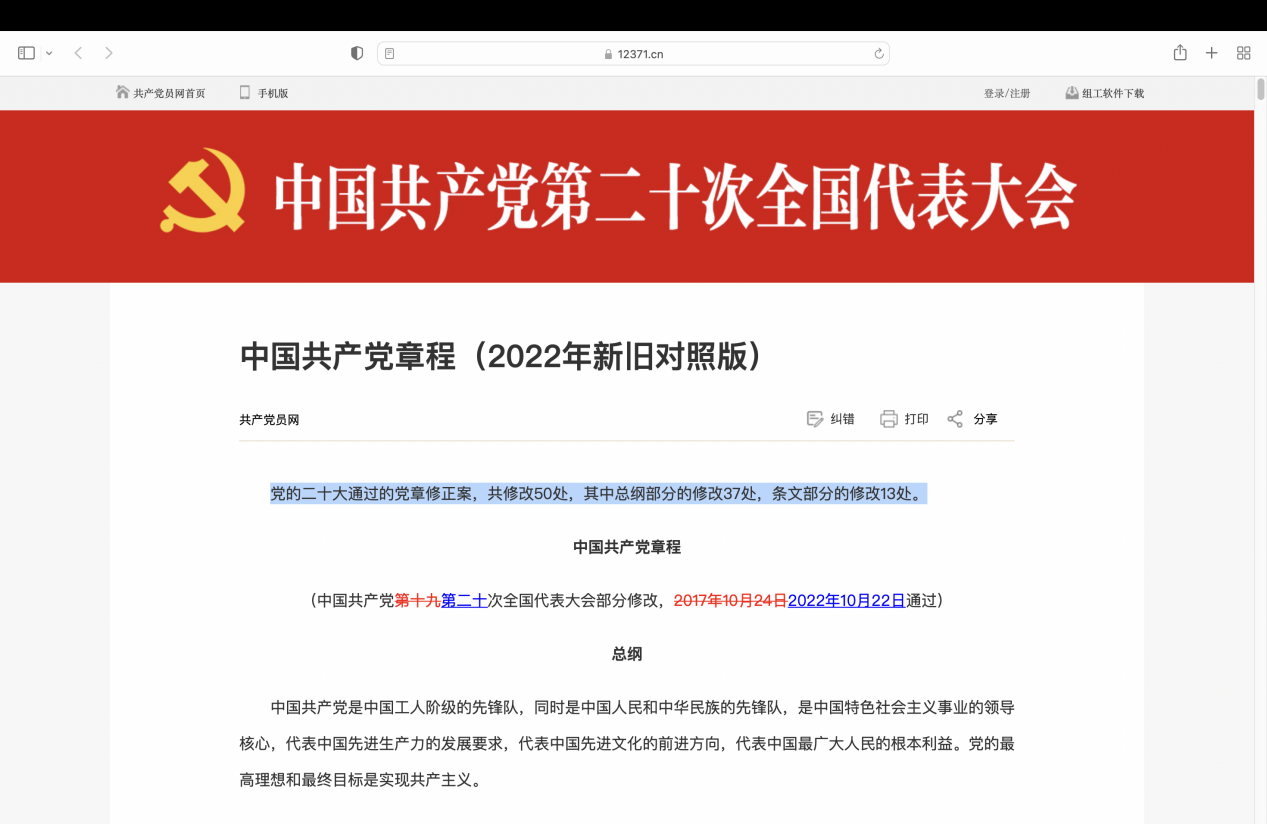This screenshot has width=1267, height=824.
Task: Switch to 手机版 mobile version
Action: click(264, 93)
